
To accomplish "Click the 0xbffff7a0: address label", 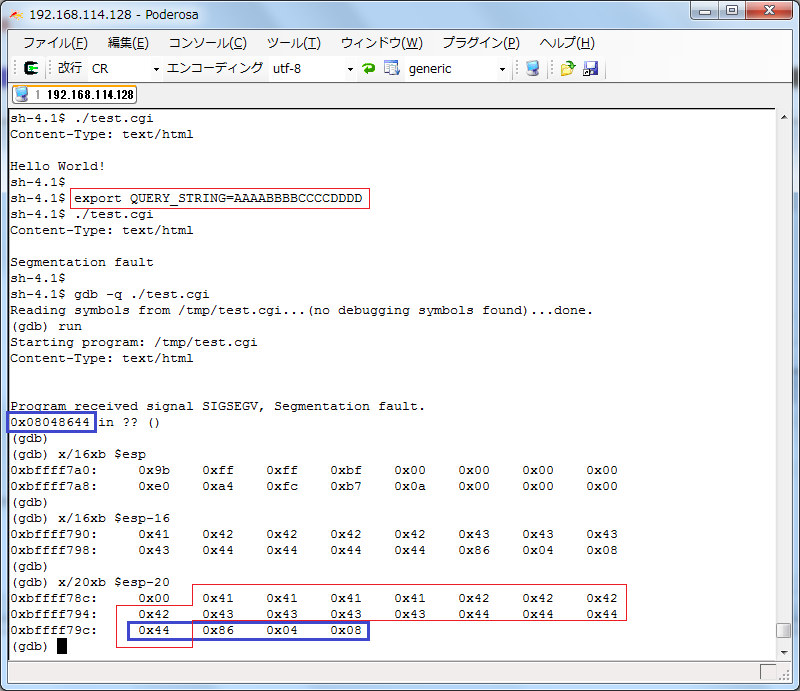I will (x=54, y=470).
